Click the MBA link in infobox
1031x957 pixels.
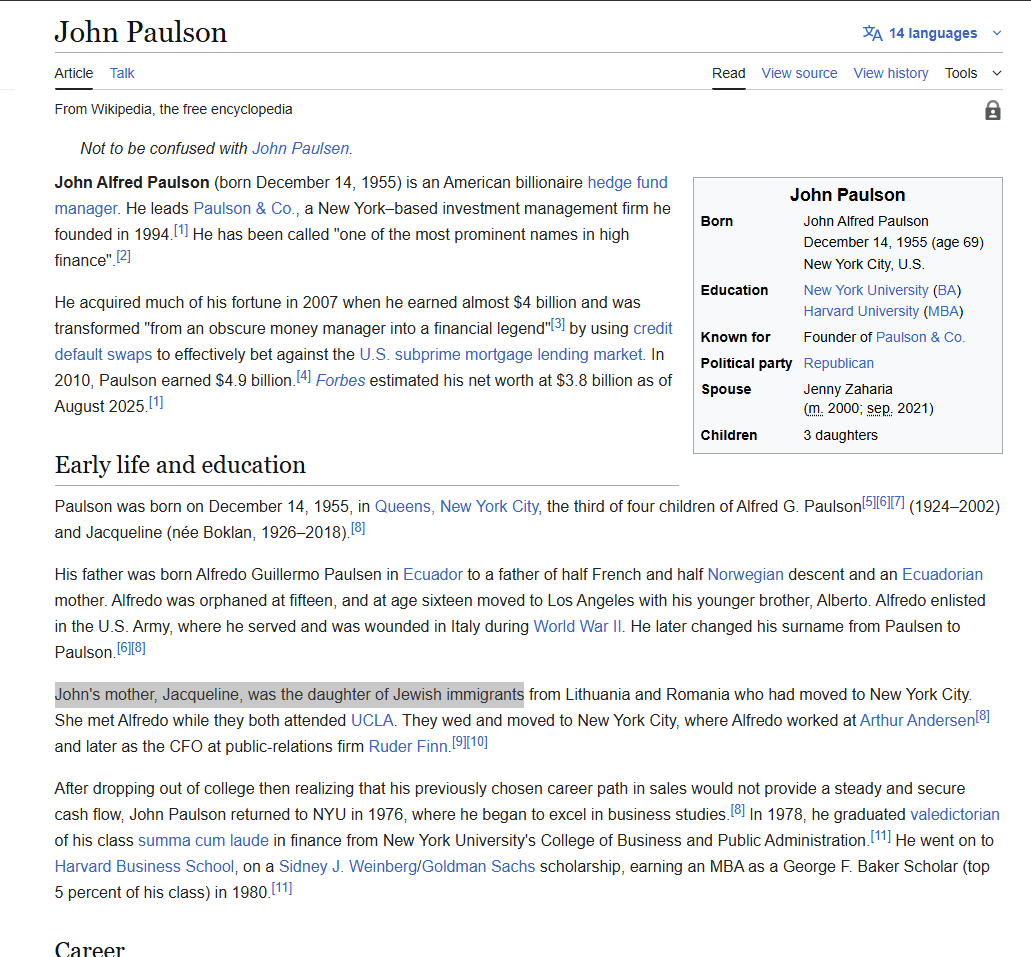[944, 311]
